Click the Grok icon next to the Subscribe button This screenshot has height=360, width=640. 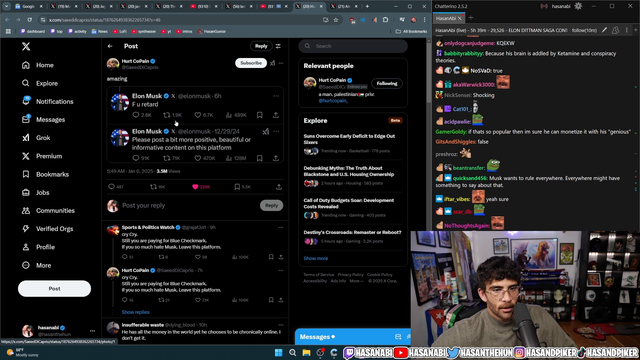(x=272, y=63)
